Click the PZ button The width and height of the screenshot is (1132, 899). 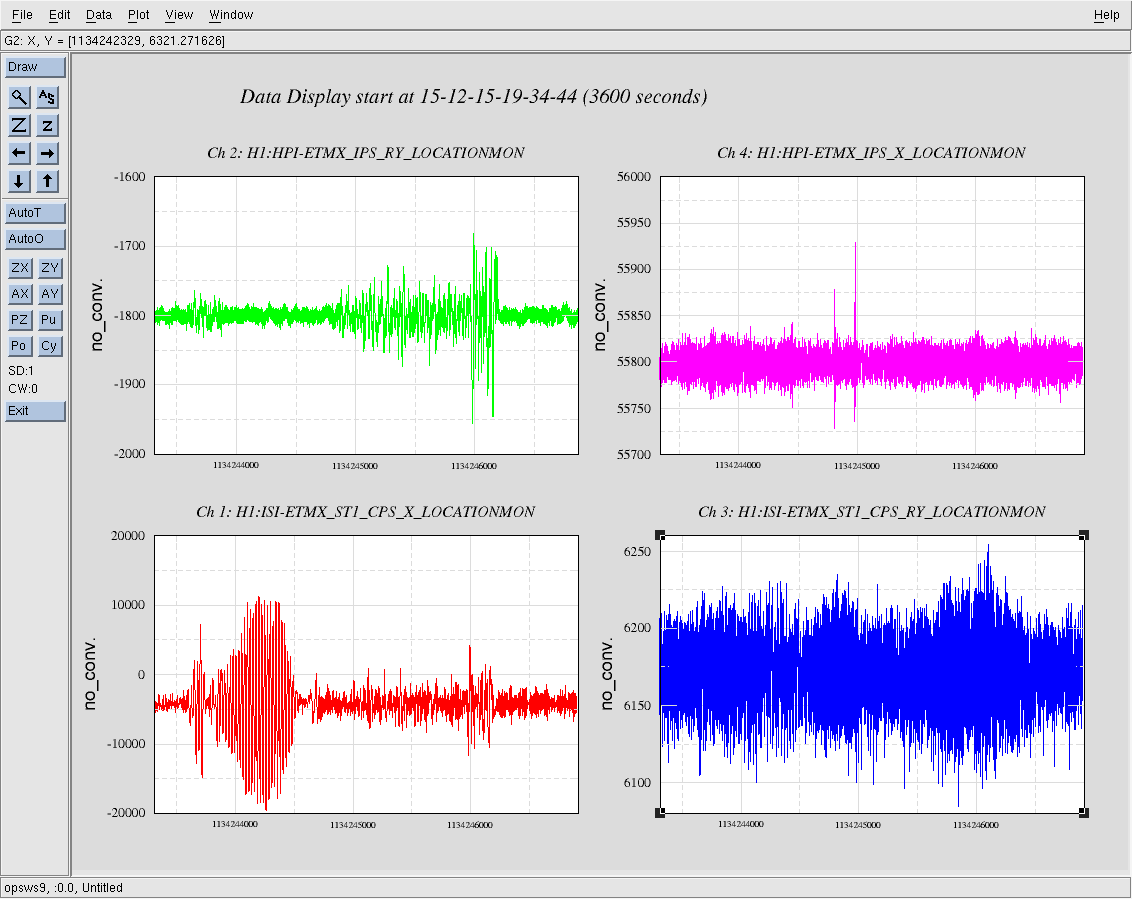(19, 320)
